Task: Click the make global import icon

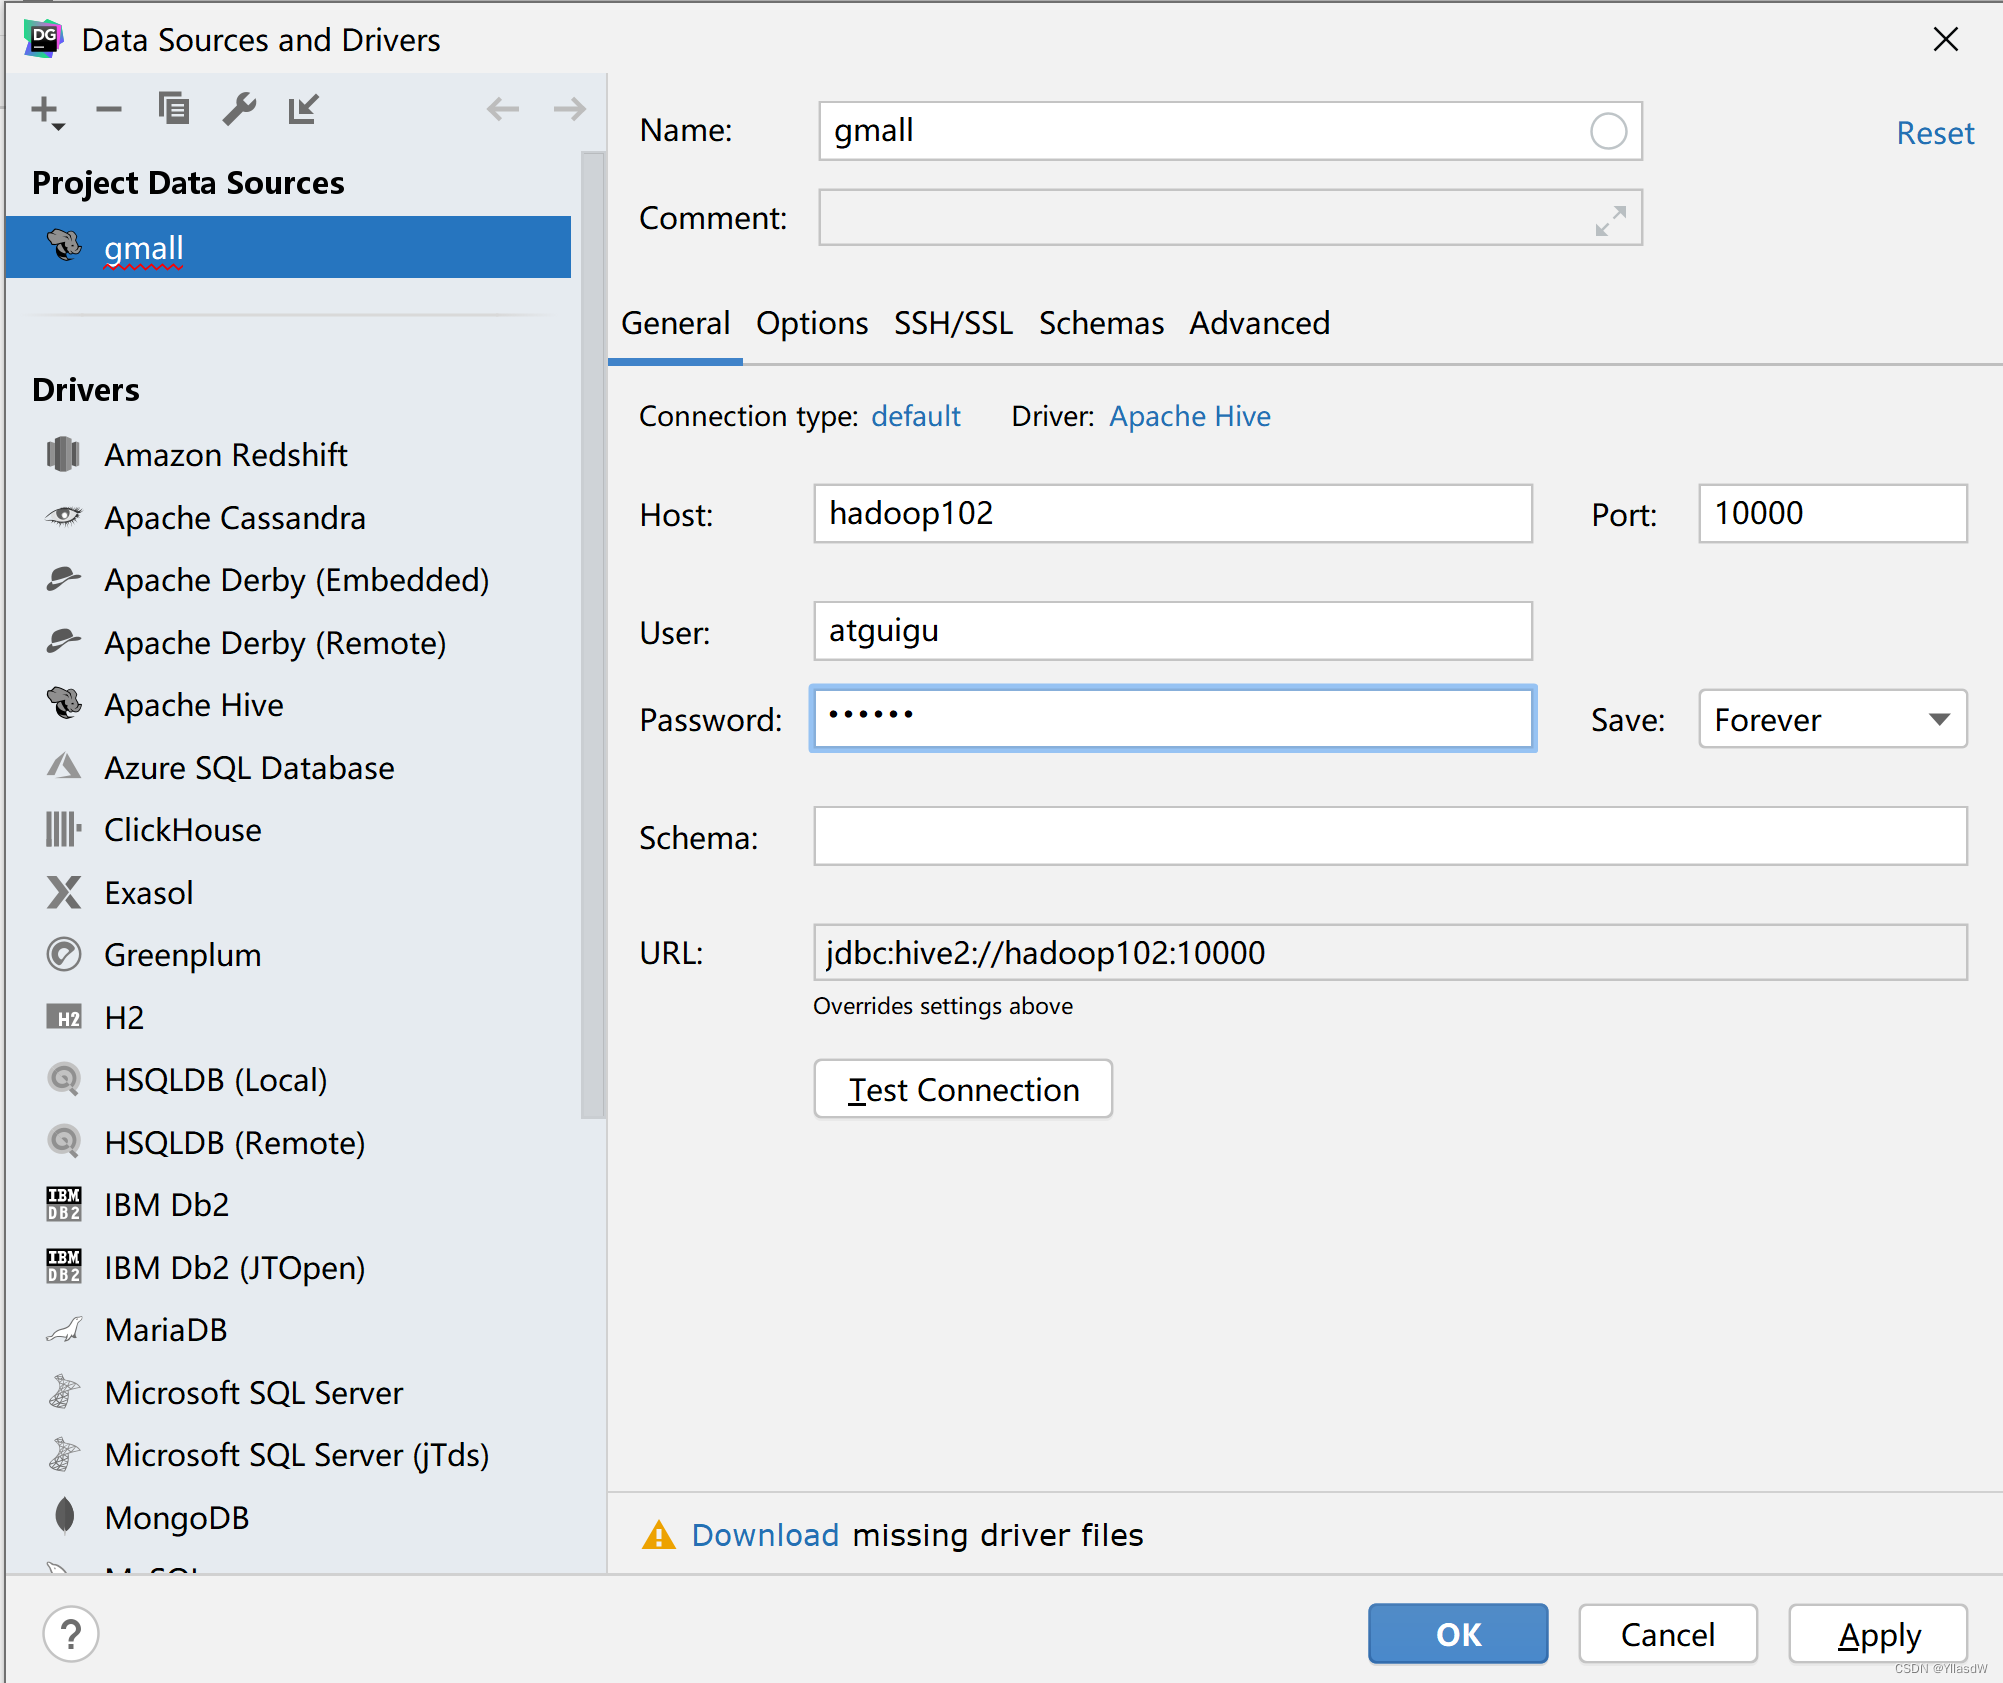Action: click(x=303, y=109)
